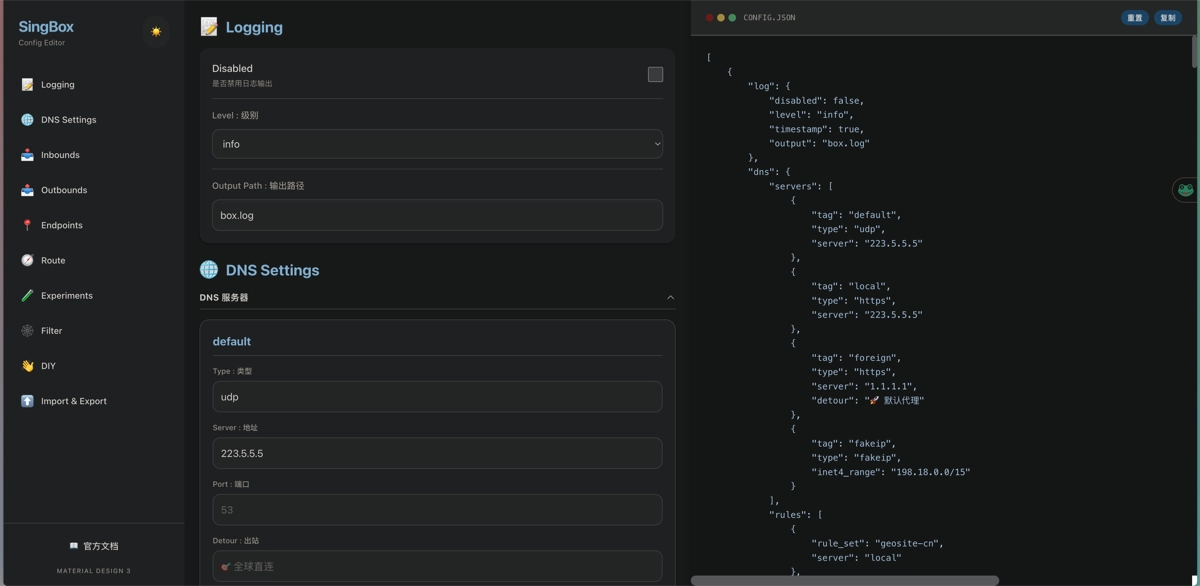Click the Filter web icon
Image resolution: width=1200 pixels, height=586 pixels.
27,330
